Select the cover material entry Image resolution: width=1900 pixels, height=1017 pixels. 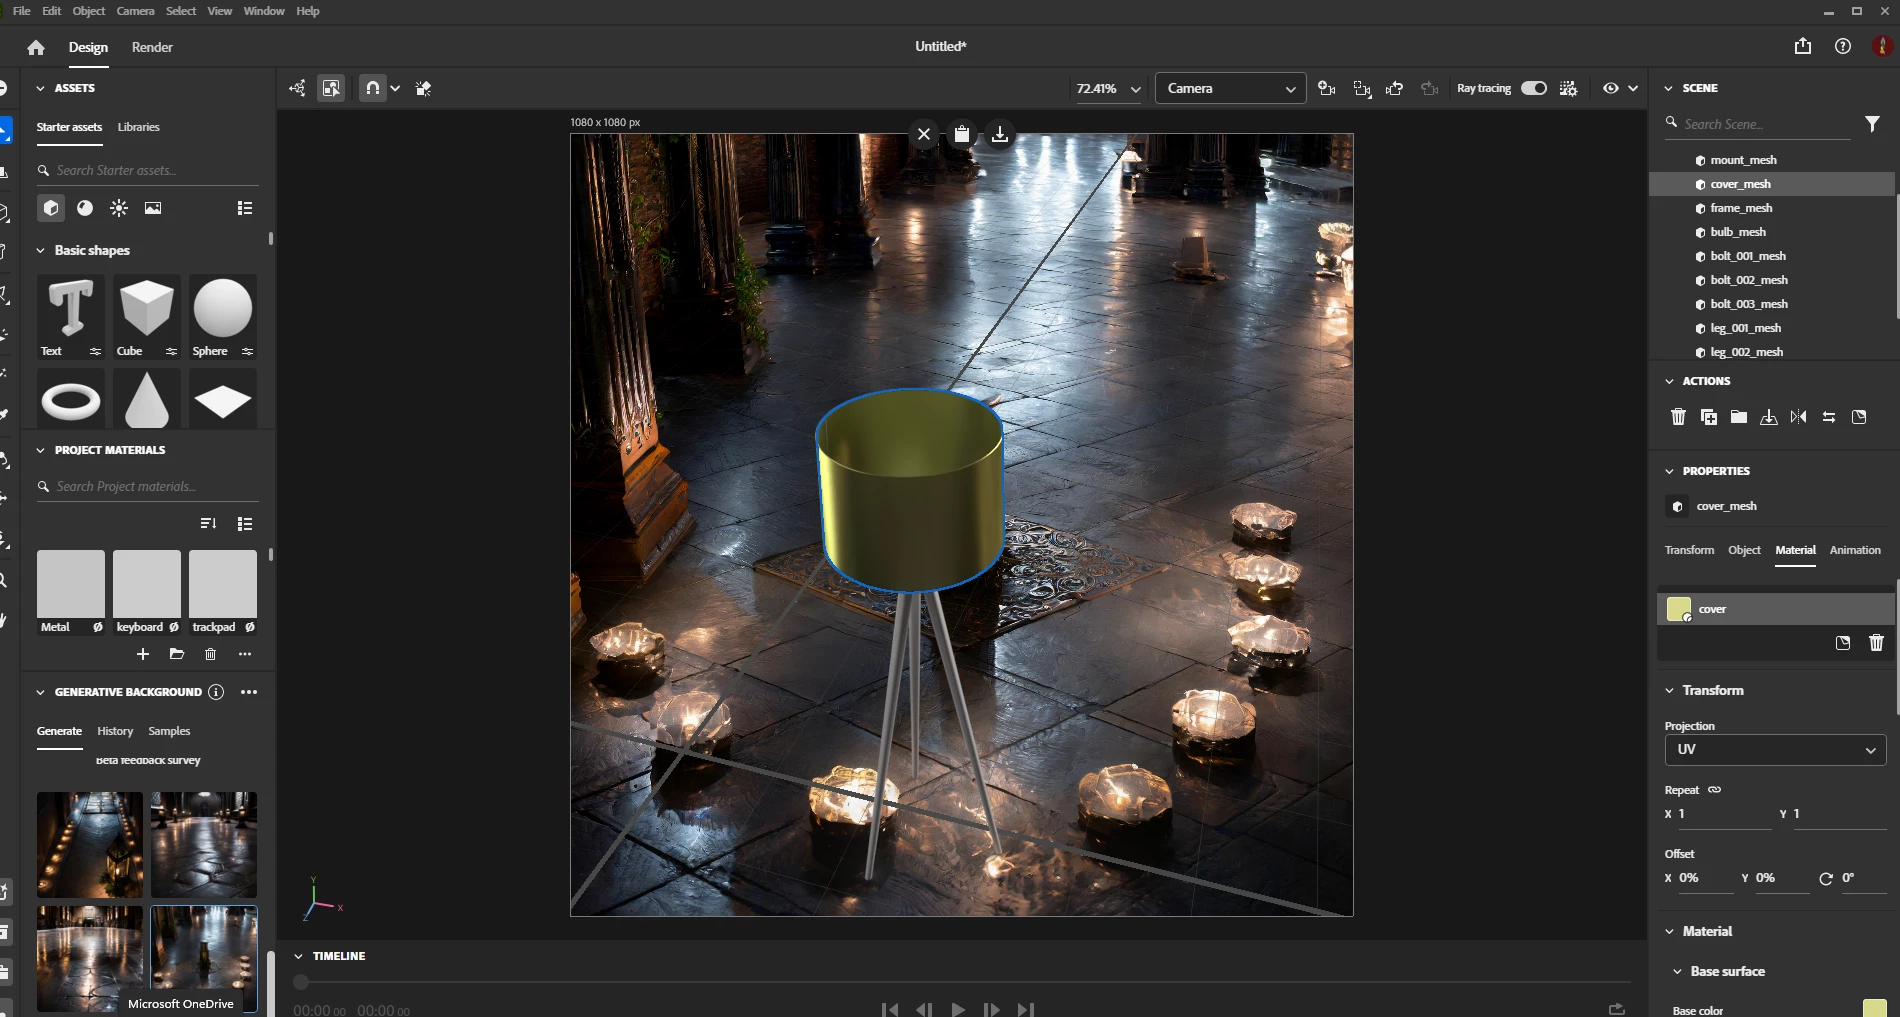[x=1776, y=609]
